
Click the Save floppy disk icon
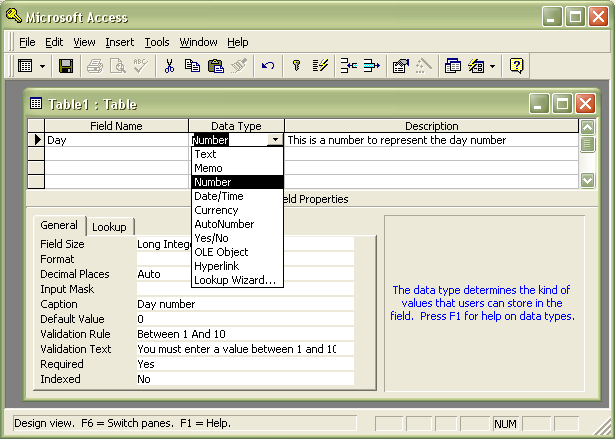tap(66, 66)
